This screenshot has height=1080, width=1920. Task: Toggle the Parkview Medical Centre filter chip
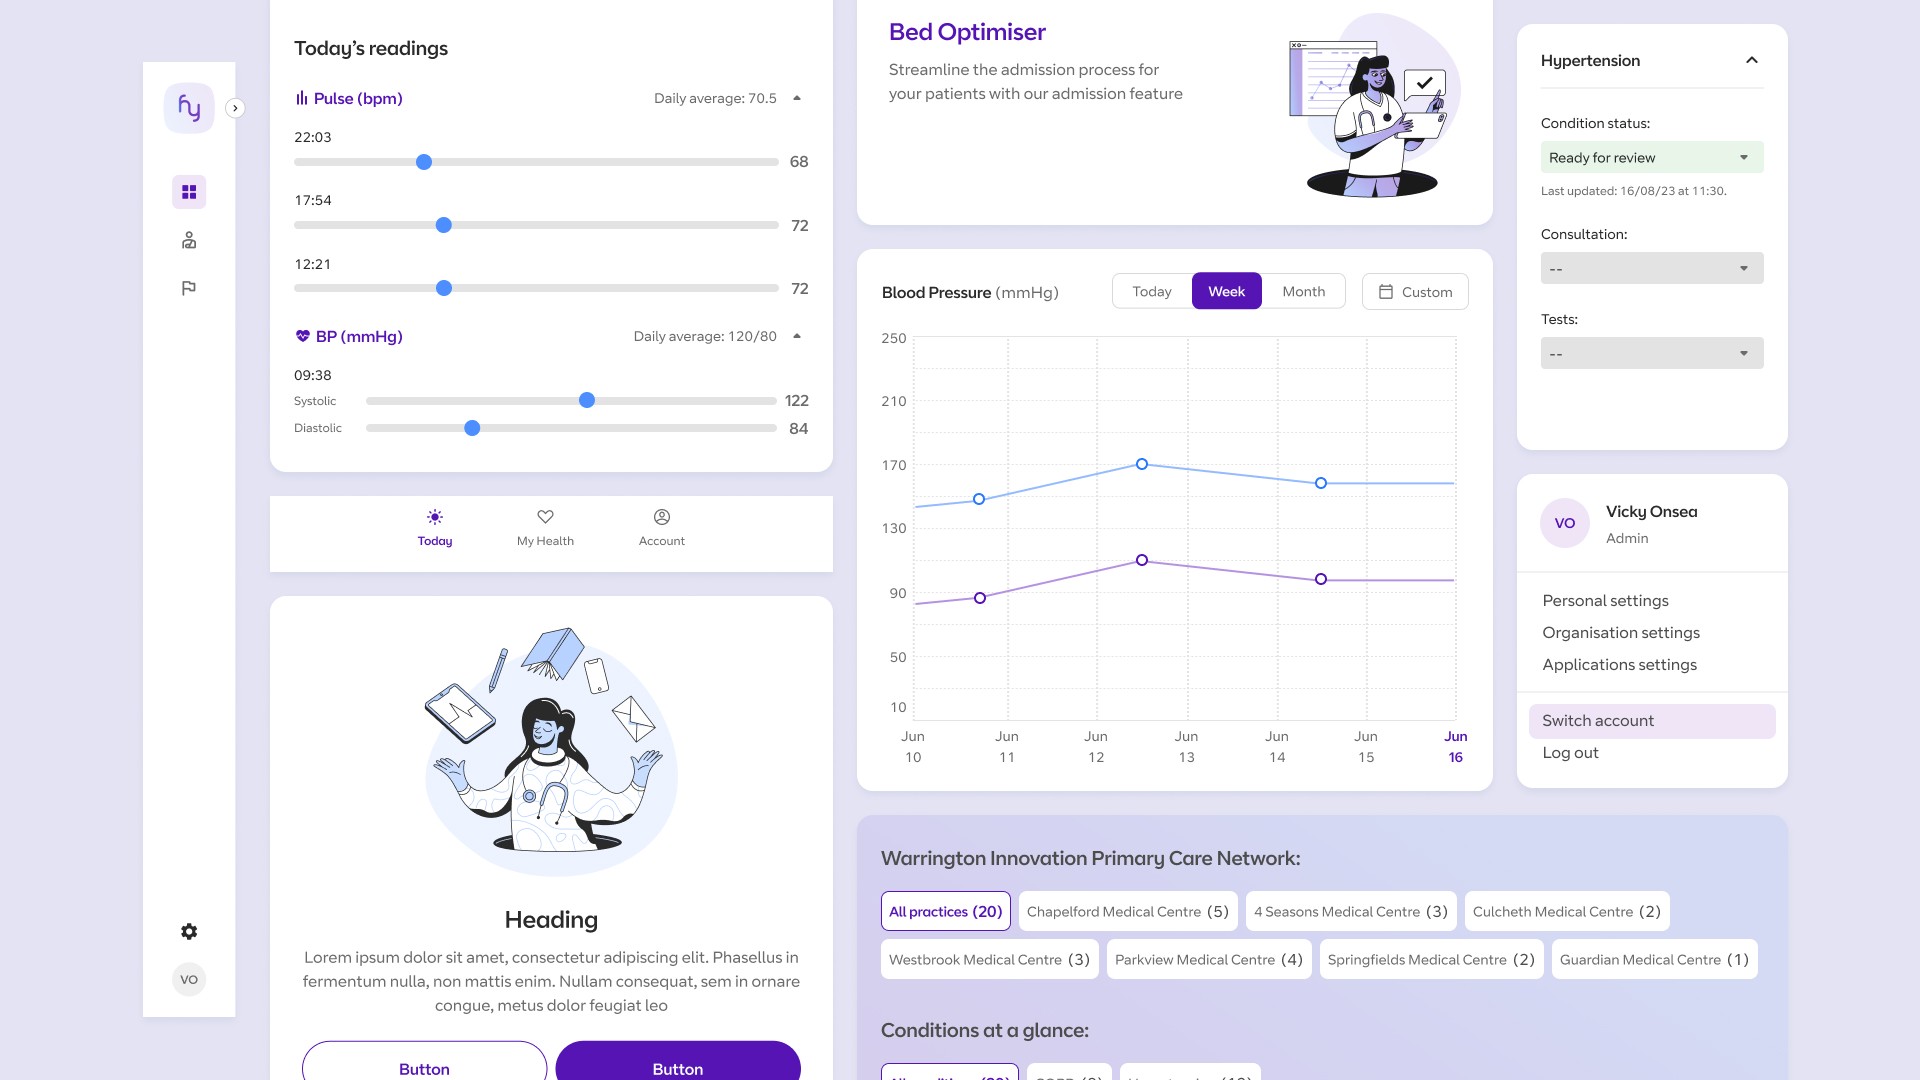coord(1208,959)
